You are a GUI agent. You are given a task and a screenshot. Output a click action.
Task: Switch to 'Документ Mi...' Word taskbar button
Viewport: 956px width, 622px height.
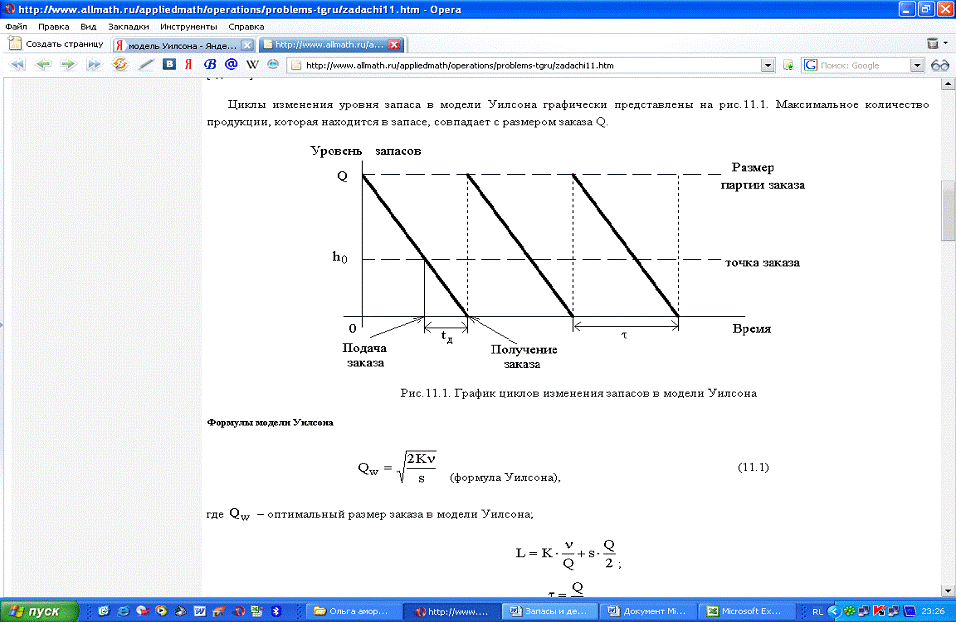[x=647, y=611]
